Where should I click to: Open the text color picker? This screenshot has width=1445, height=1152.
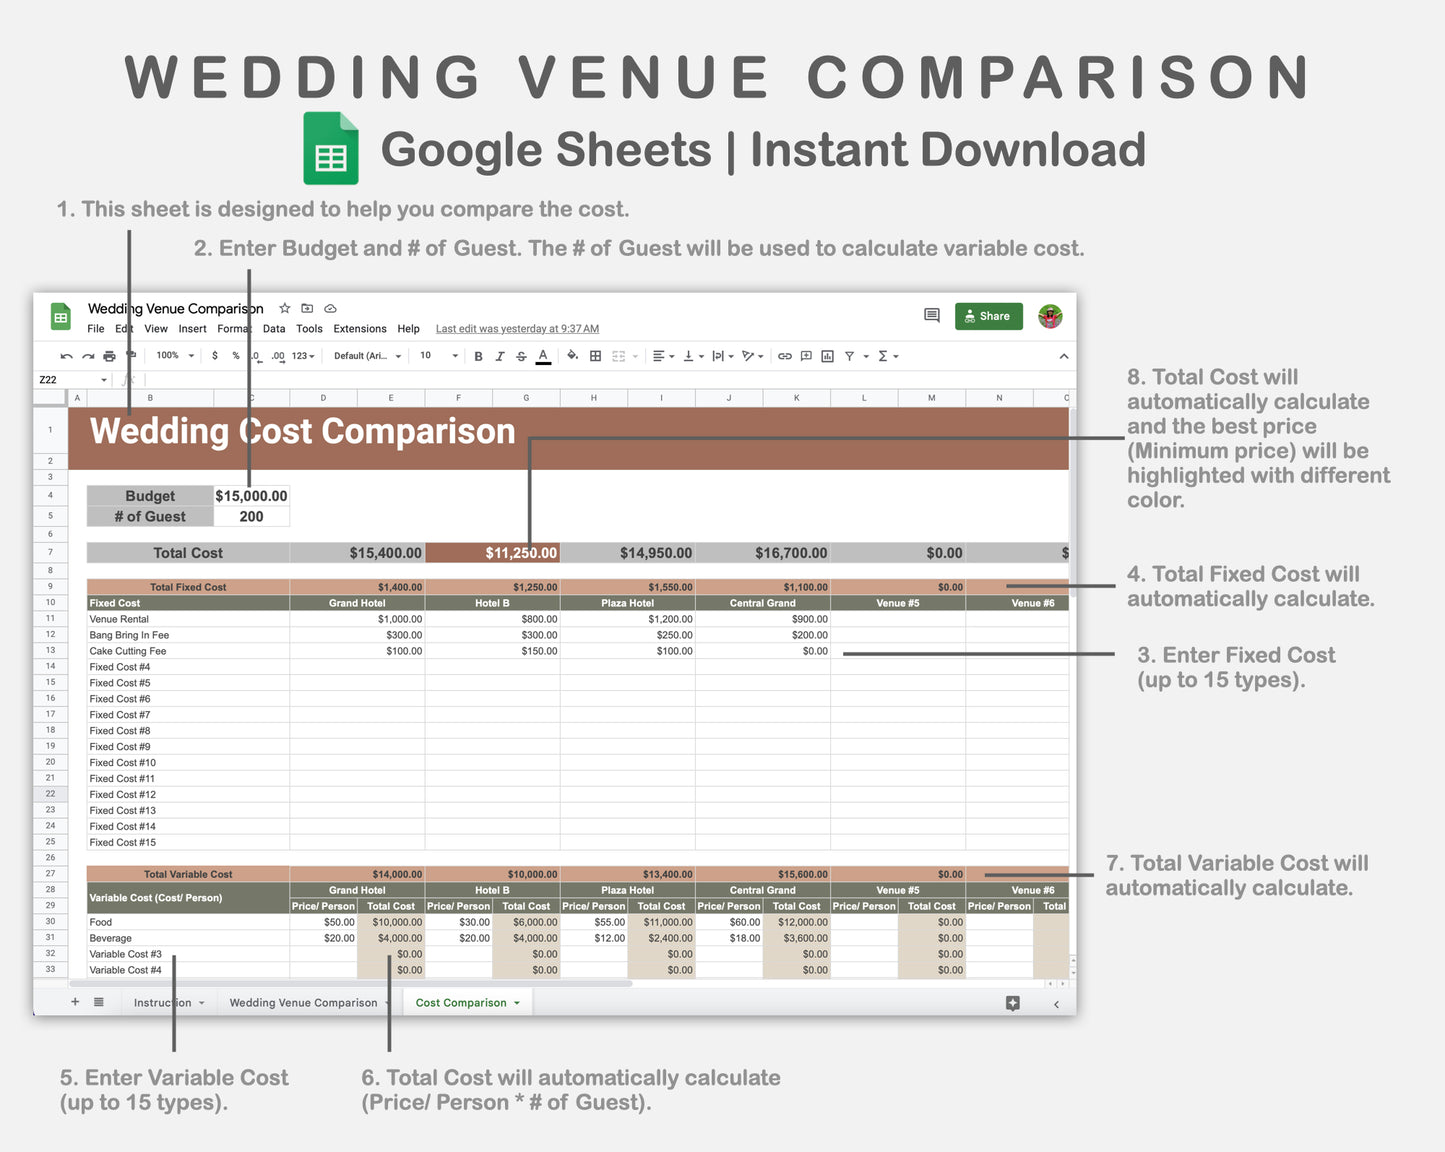[543, 355]
